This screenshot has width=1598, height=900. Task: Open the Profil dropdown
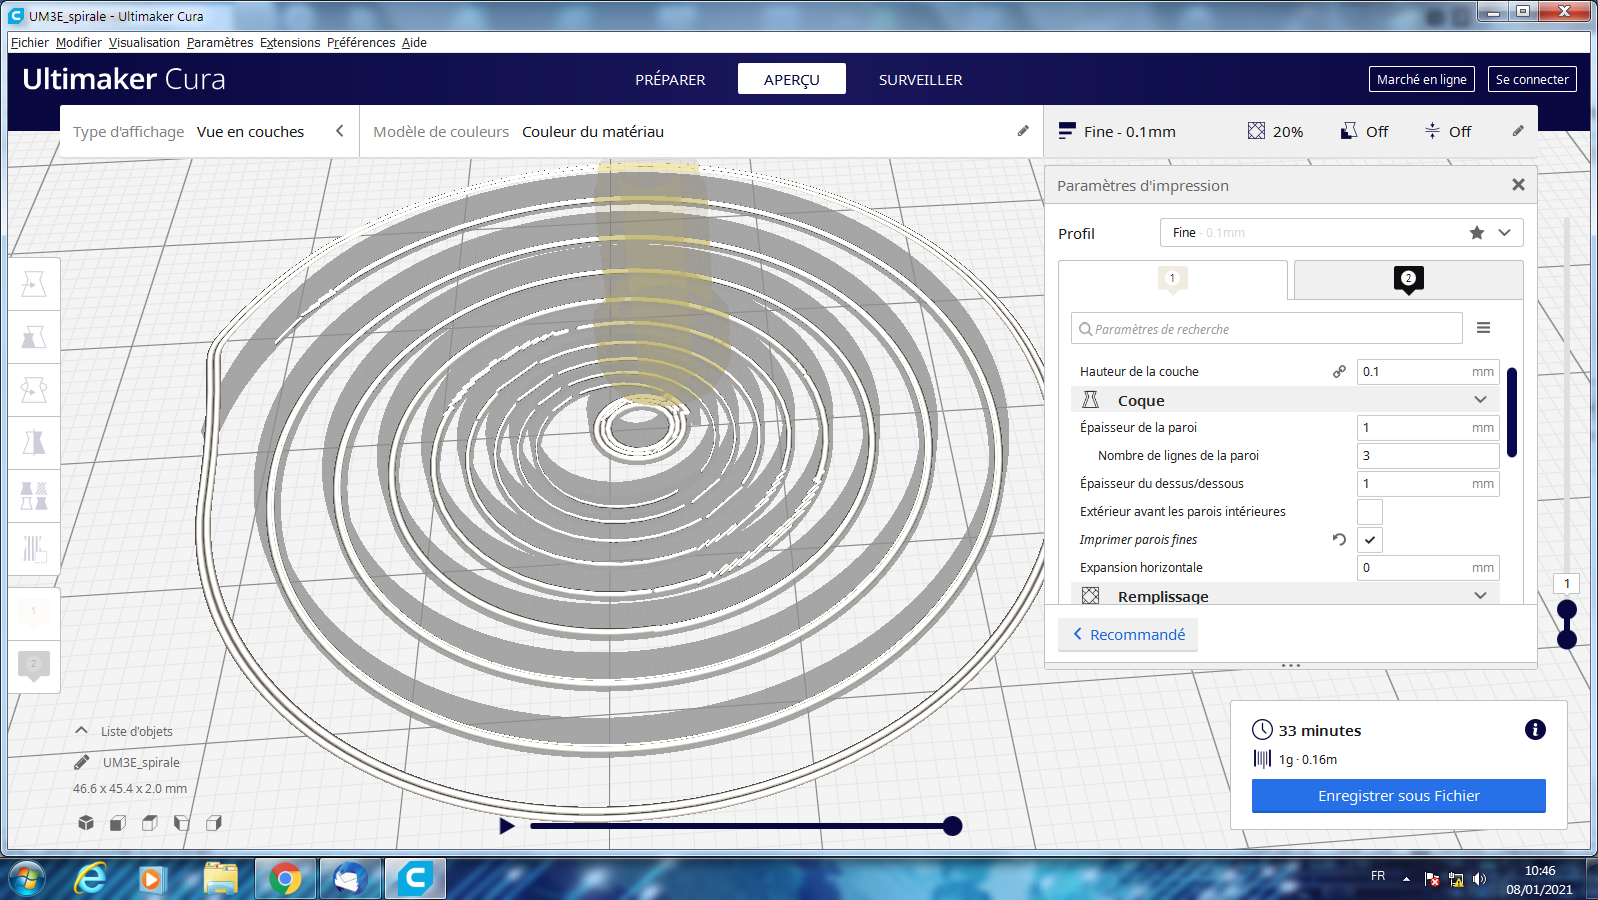point(1504,233)
